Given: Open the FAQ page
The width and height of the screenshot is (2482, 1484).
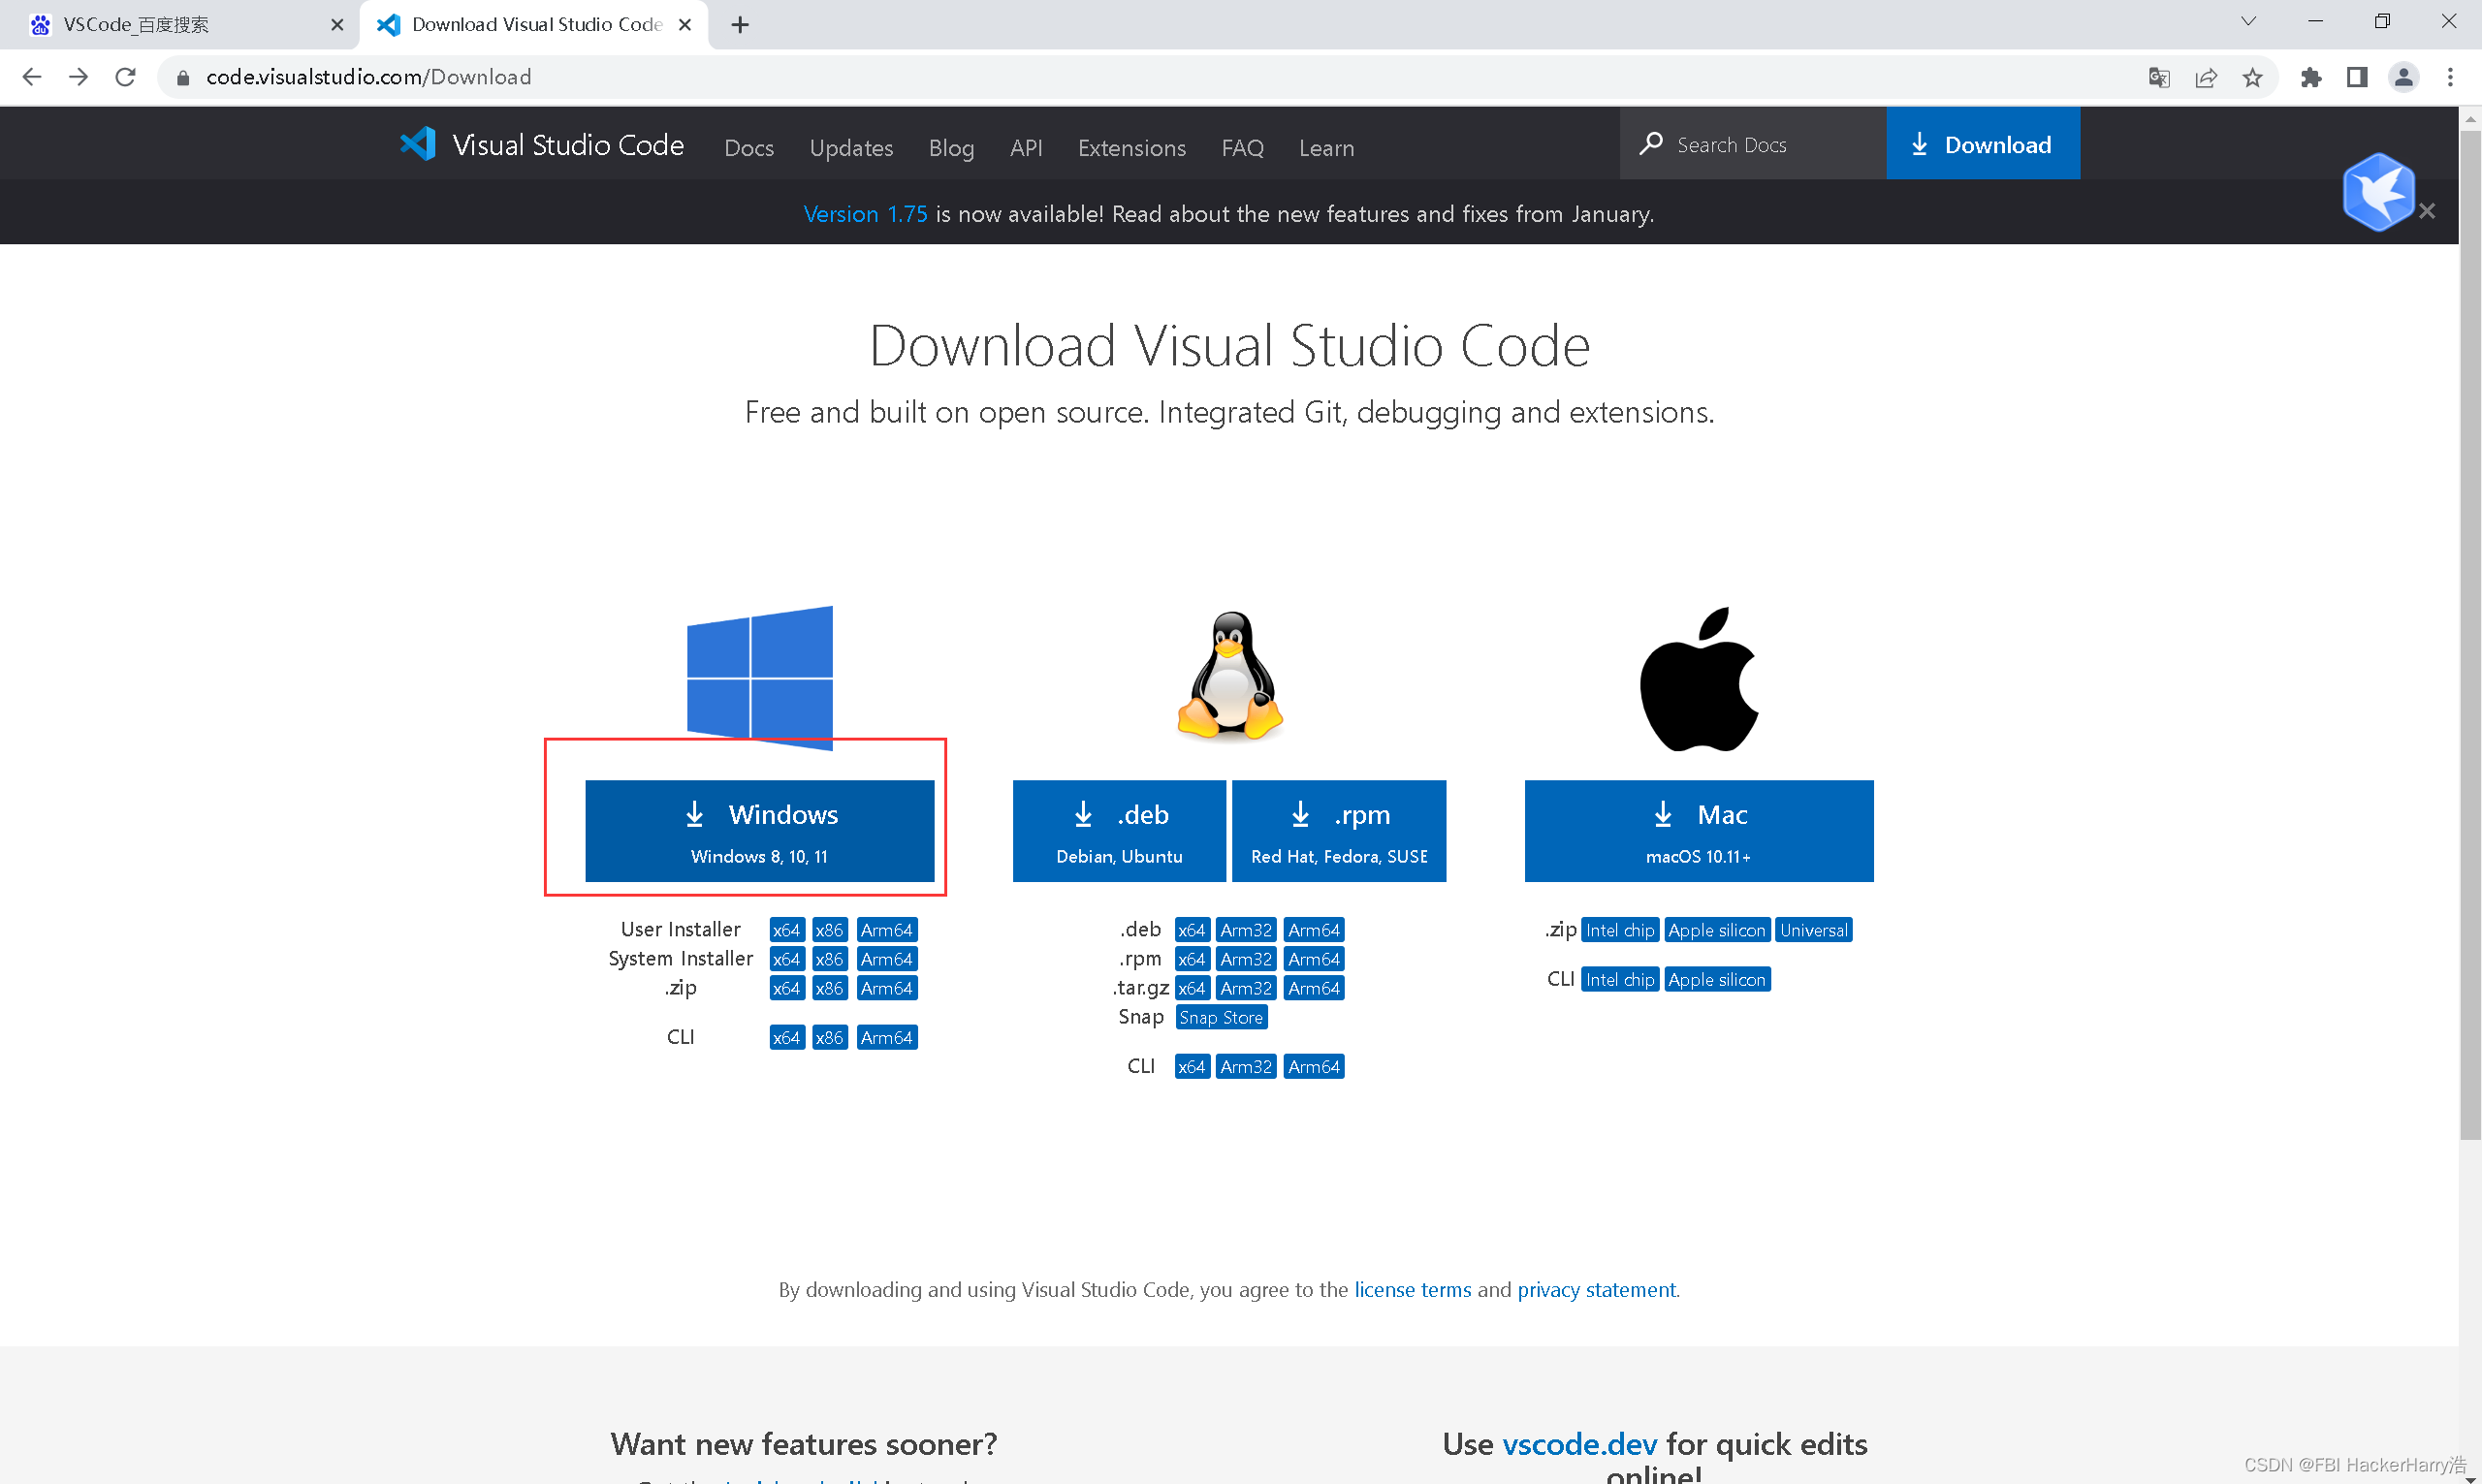Looking at the screenshot, I should [1242, 147].
